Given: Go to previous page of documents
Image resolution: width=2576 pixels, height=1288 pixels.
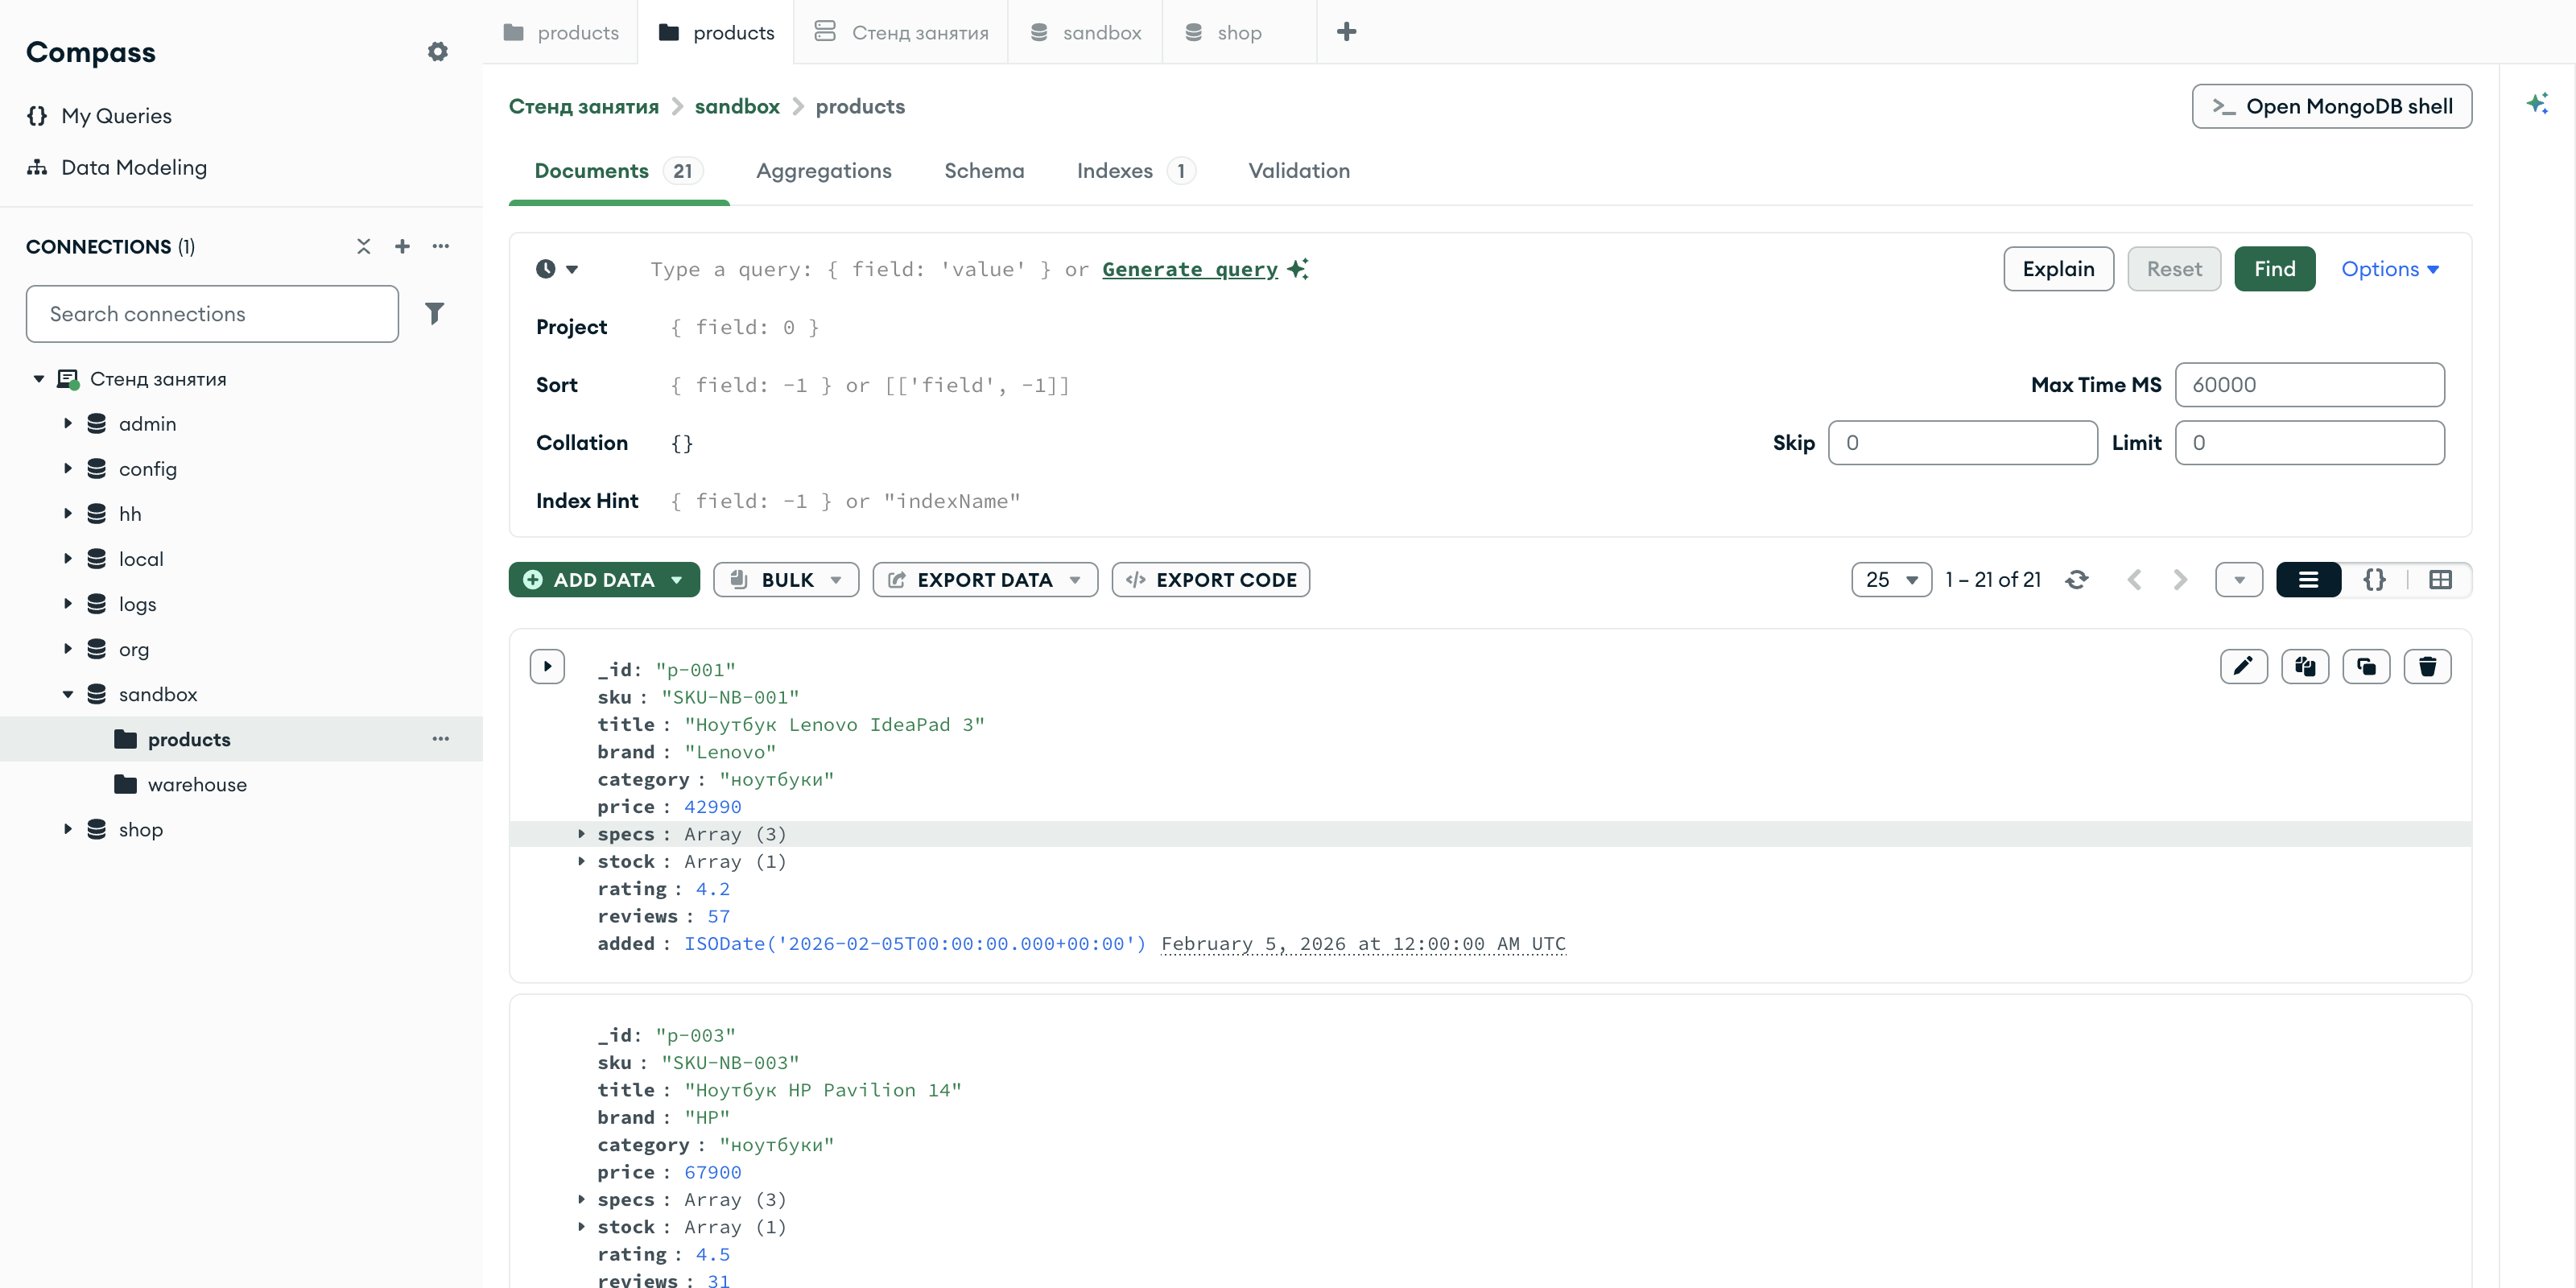Looking at the screenshot, I should pos(2134,580).
